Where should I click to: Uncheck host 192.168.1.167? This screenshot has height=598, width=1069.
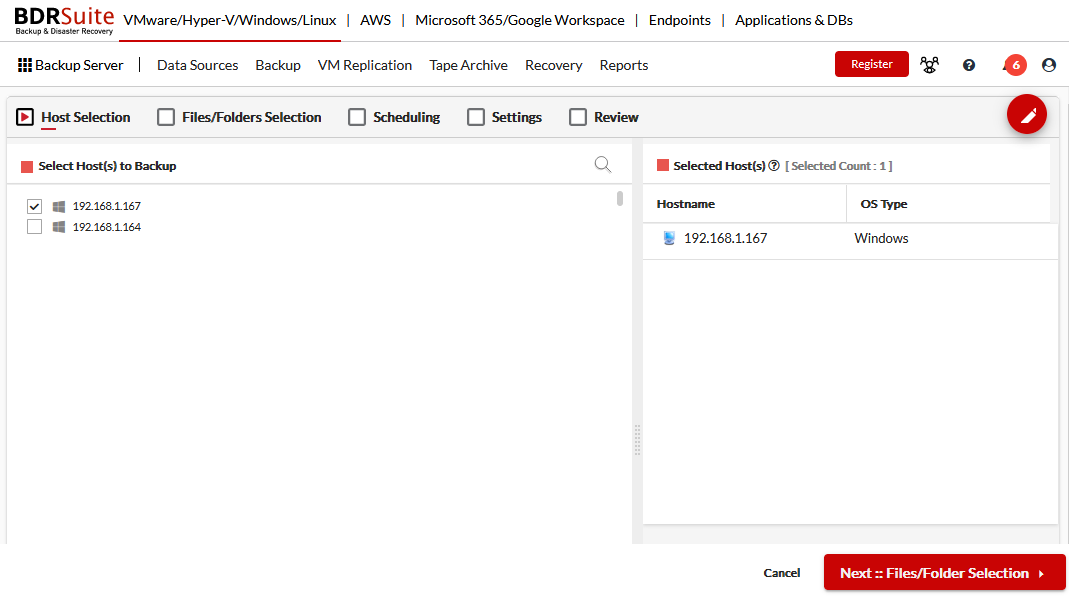click(x=34, y=206)
